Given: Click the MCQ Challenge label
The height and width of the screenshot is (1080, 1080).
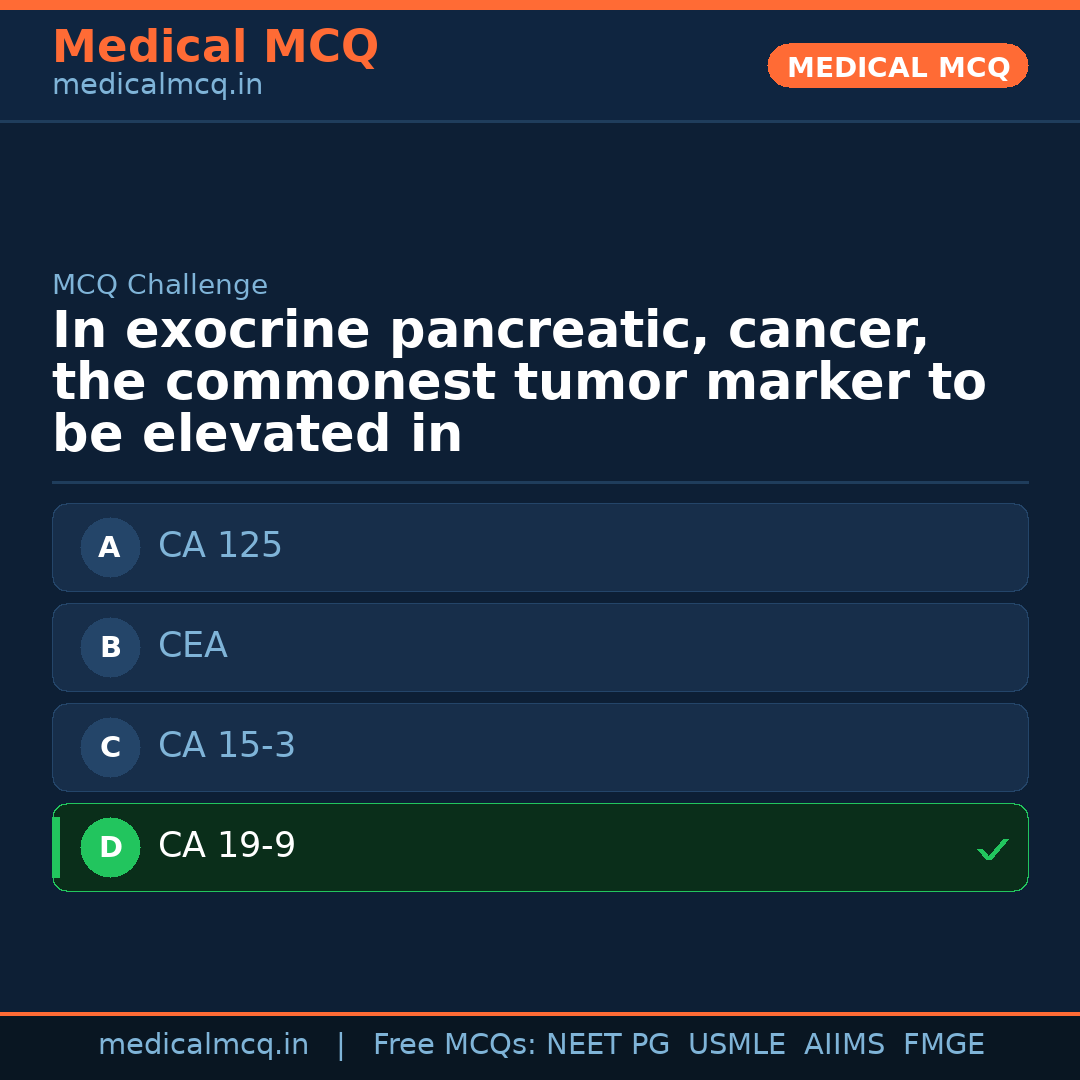Looking at the screenshot, I should pos(160,286).
